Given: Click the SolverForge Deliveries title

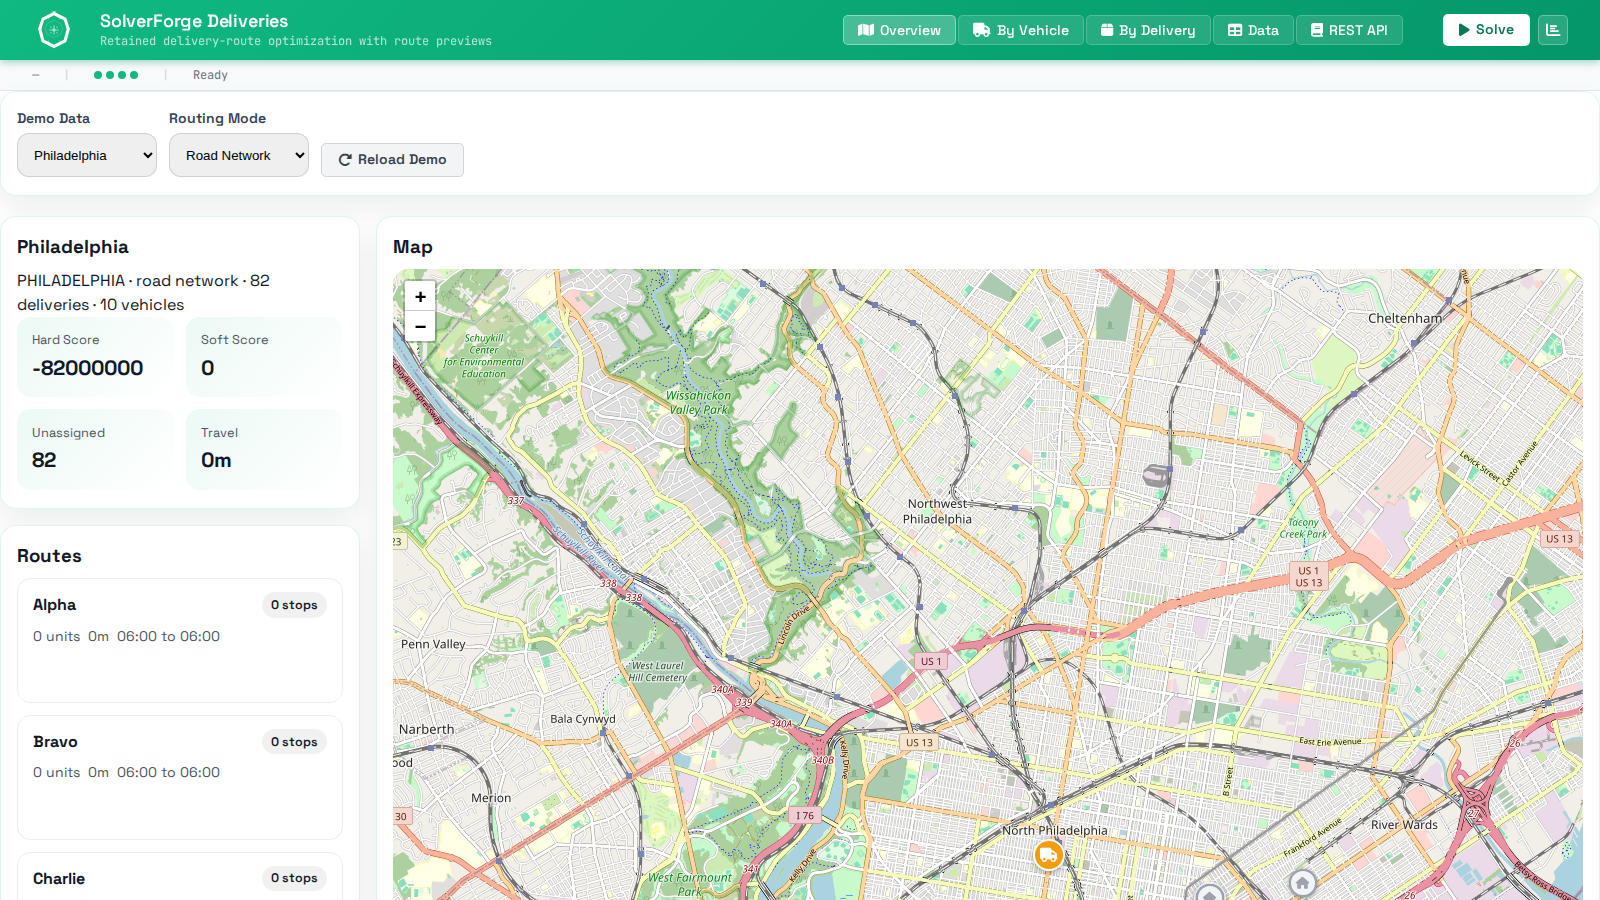Looking at the screenshot, I should click(194, 21).
